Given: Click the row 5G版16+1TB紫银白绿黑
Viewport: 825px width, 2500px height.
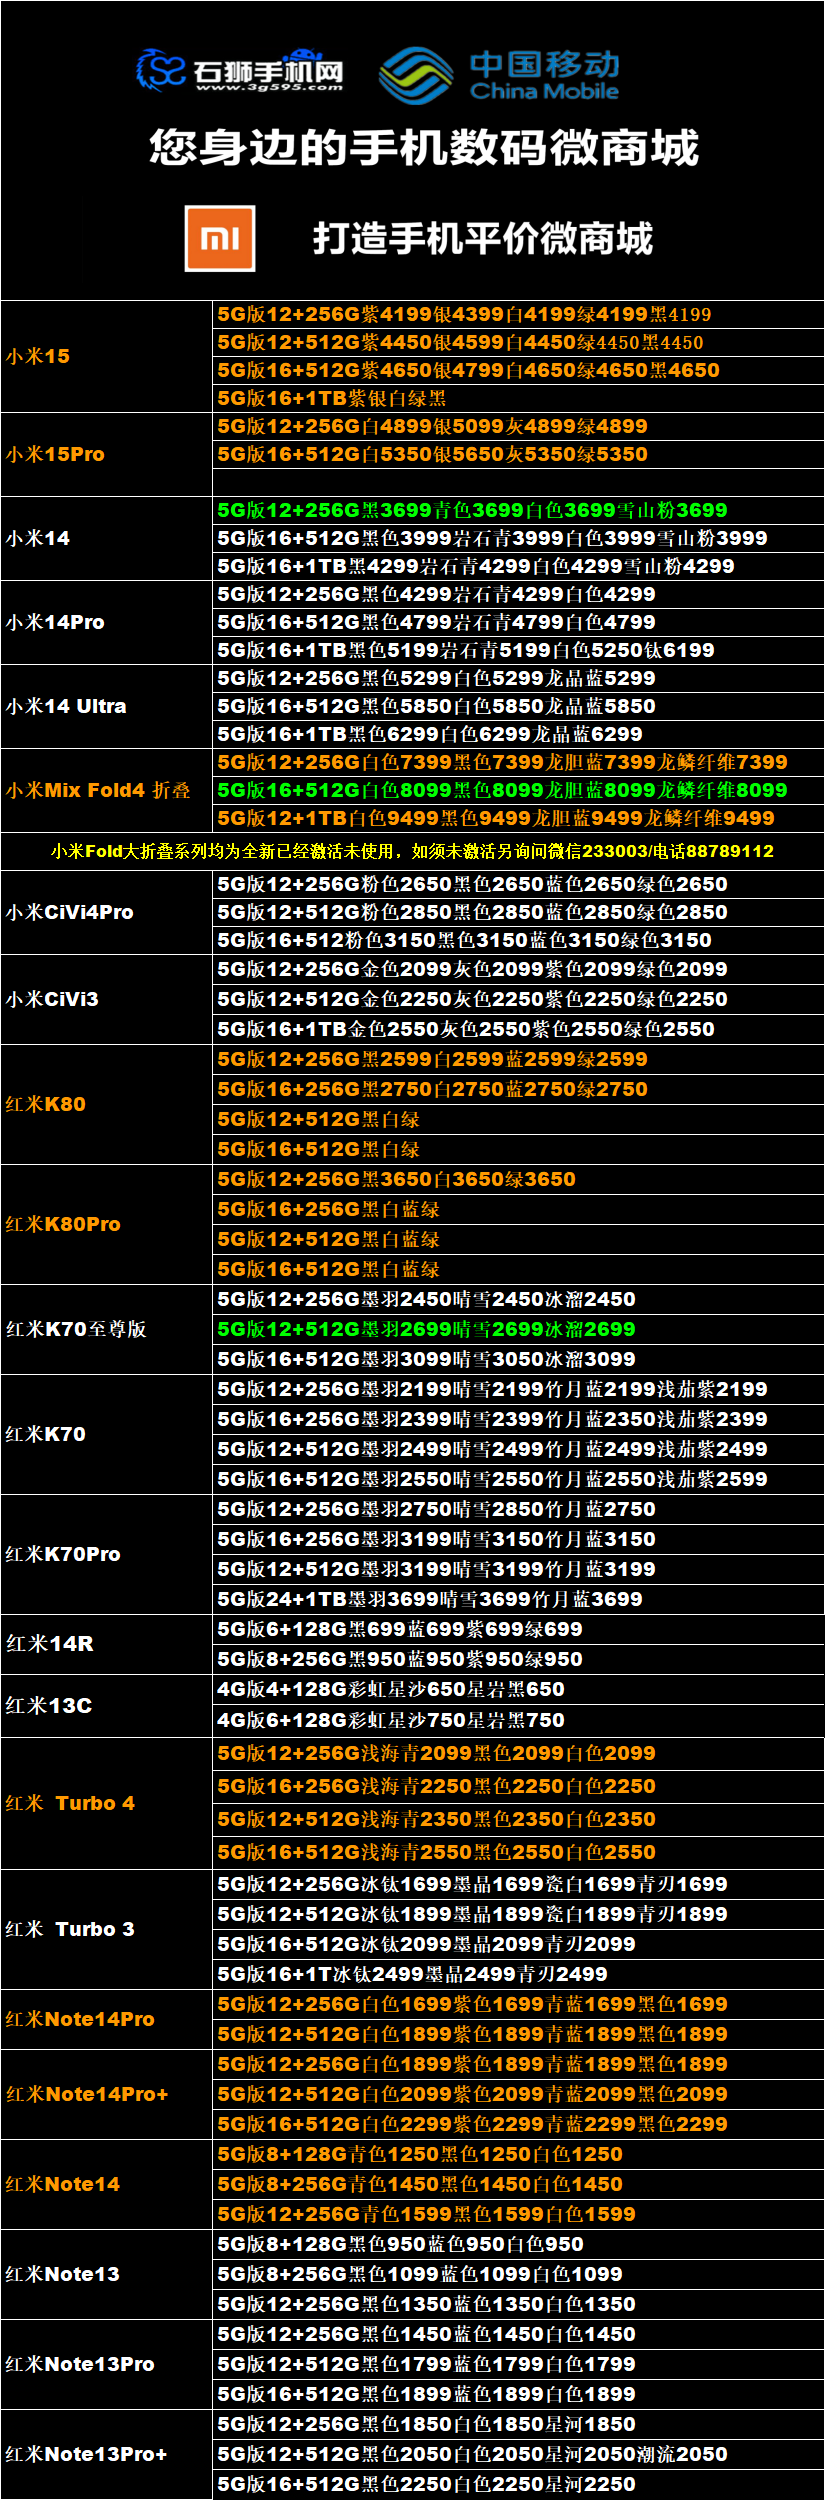Looking at the screenshot, I should pos(518,398).
